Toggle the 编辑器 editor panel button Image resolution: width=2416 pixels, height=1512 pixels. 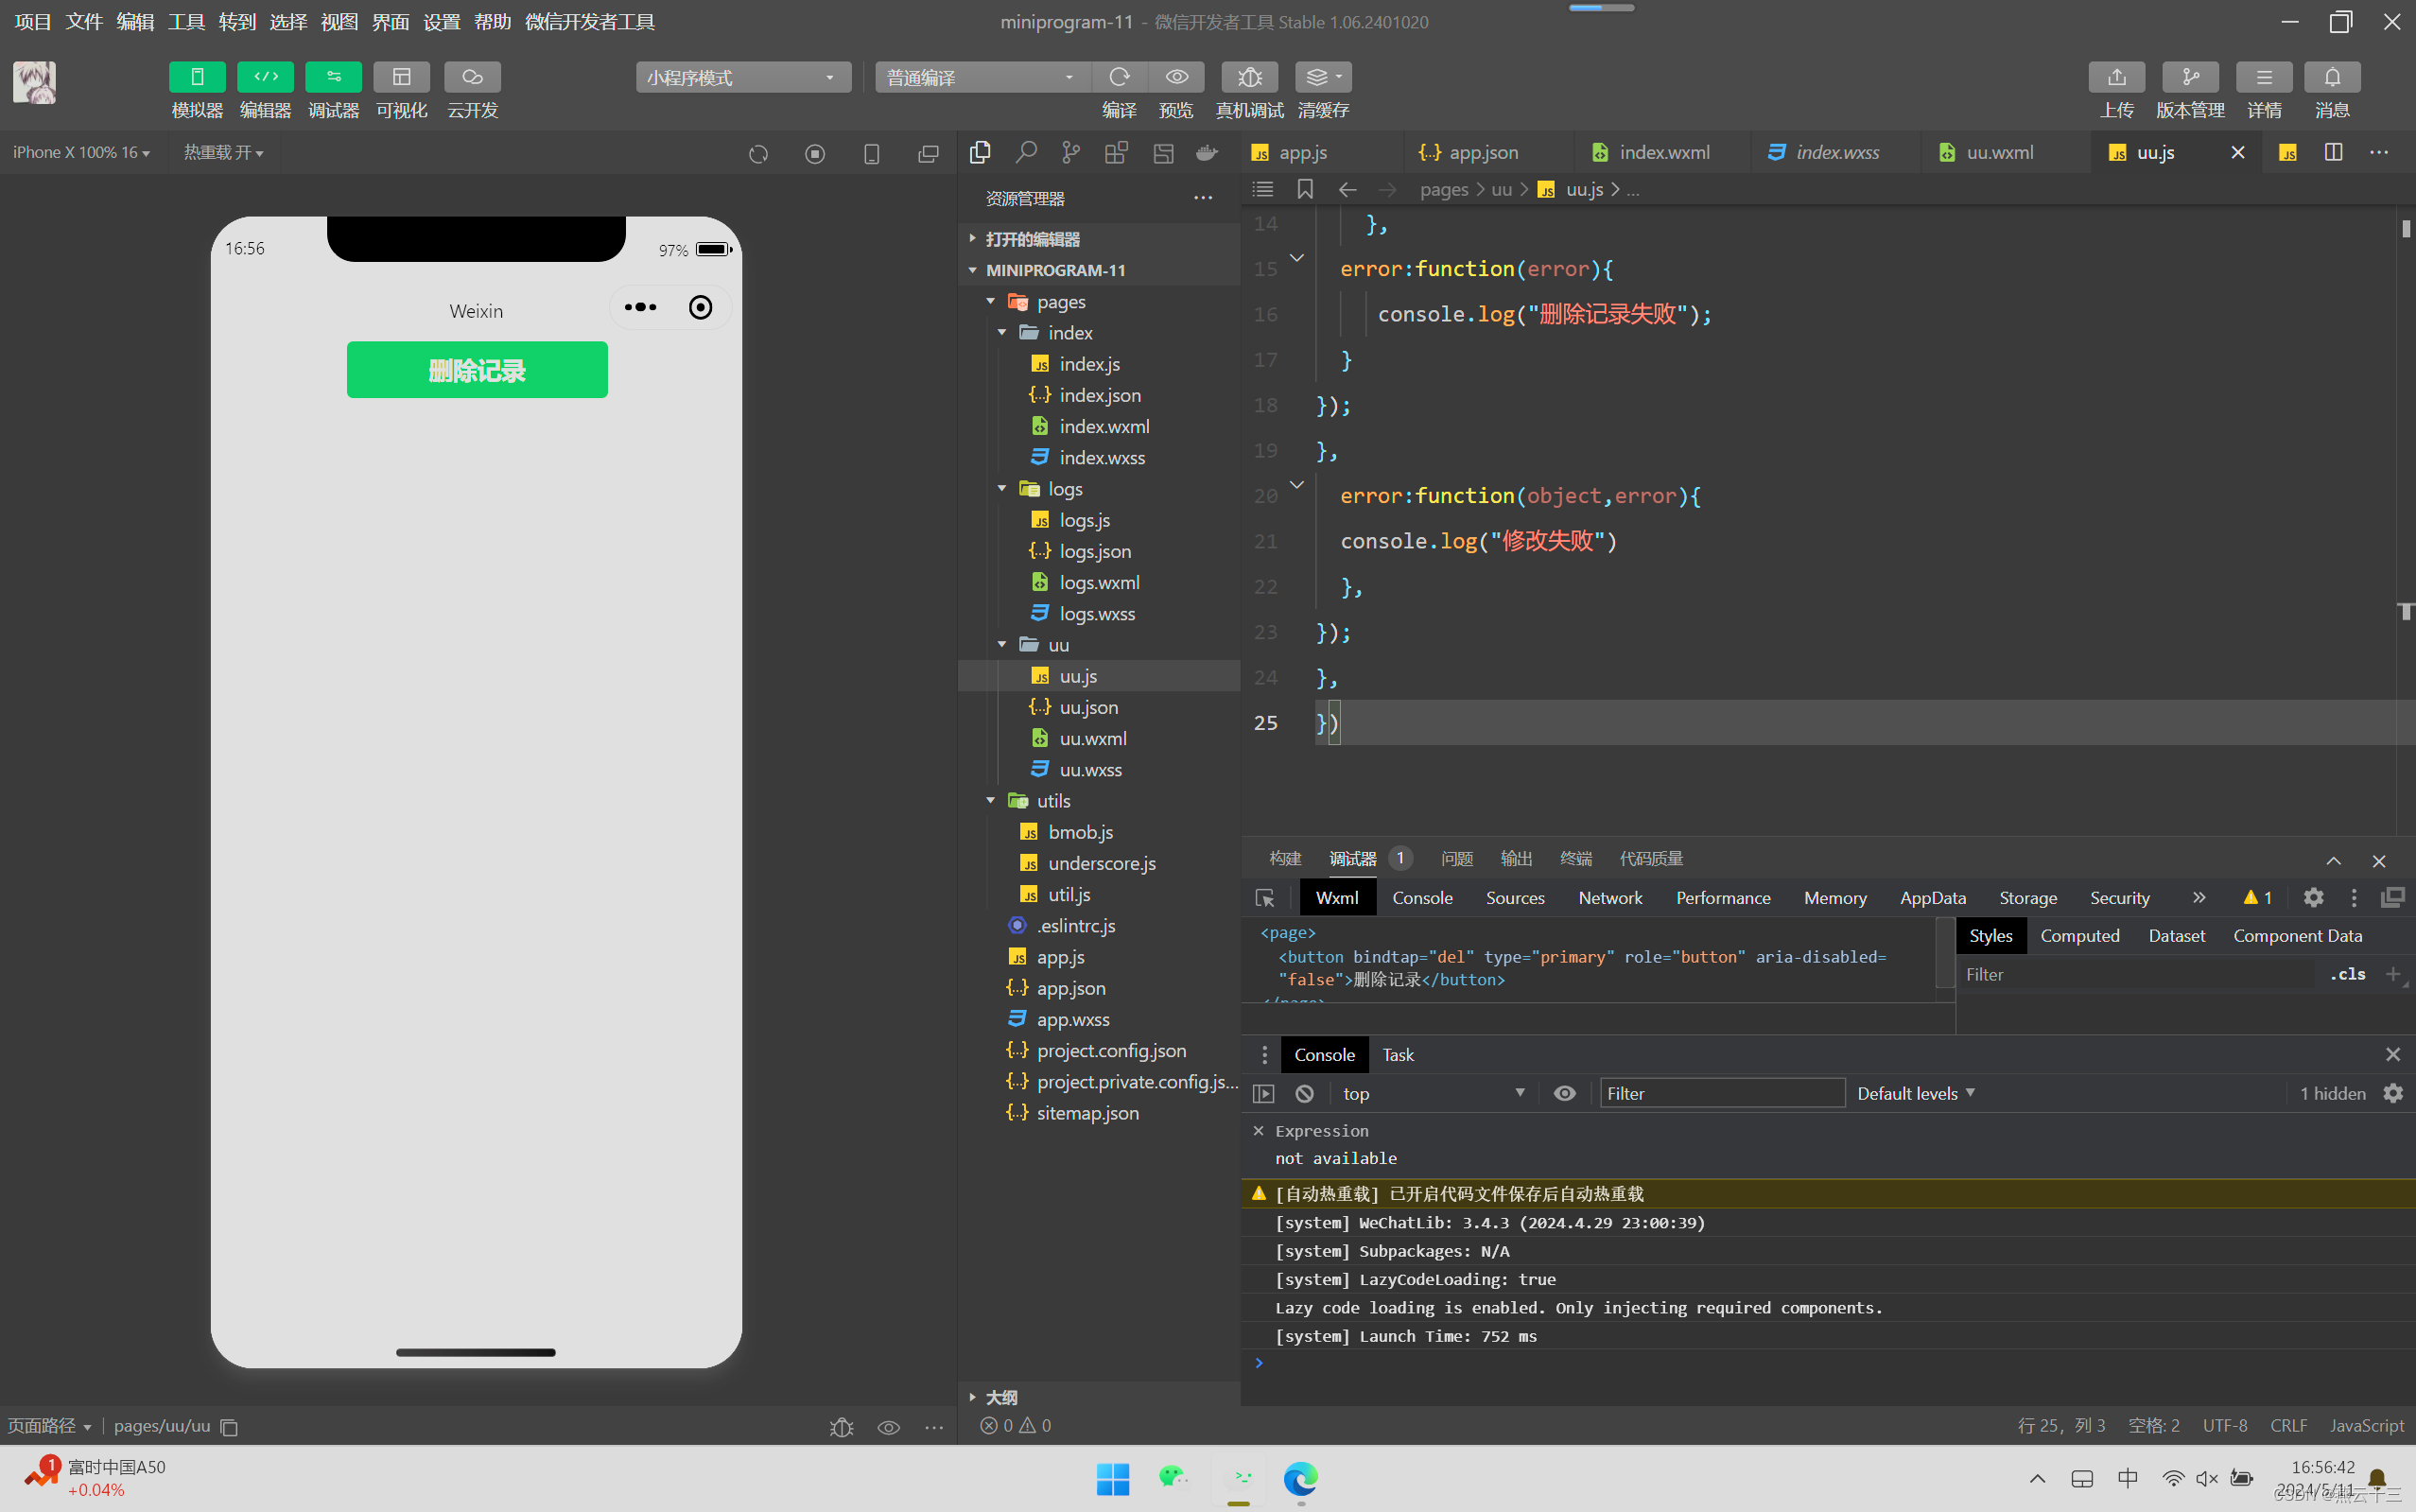coord(265,77)
